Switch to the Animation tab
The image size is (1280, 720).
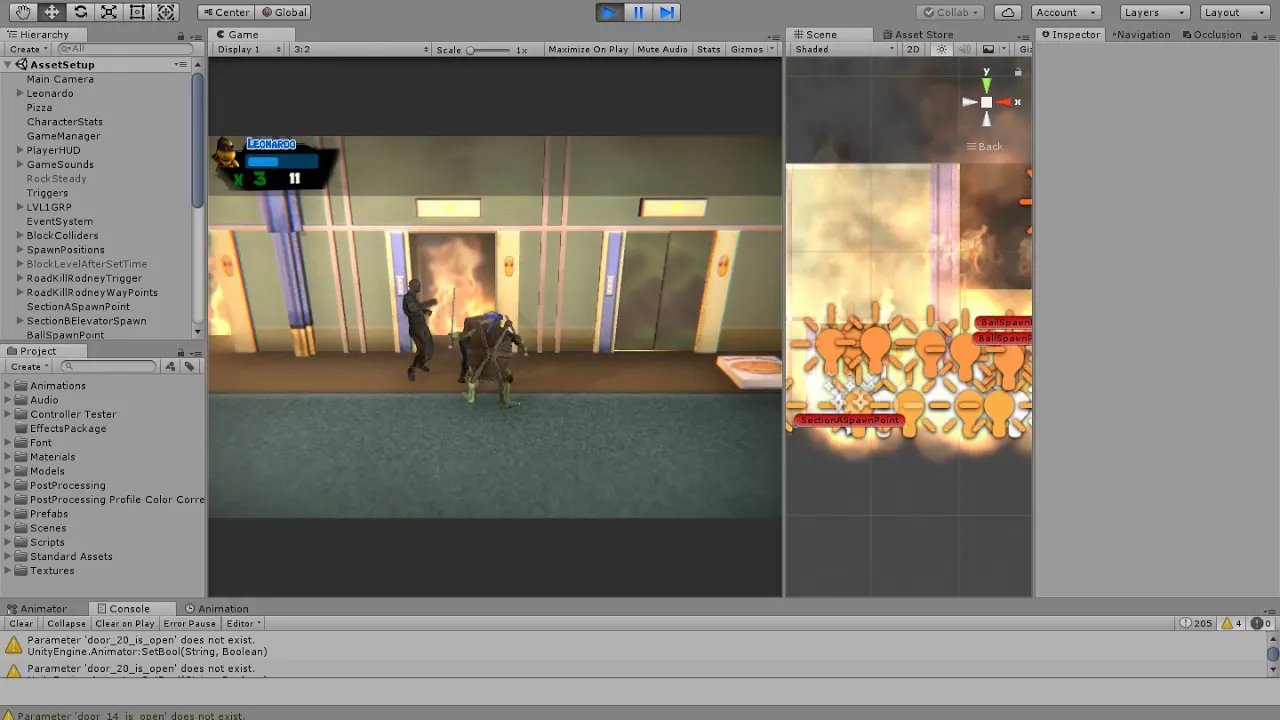coord(217,608)
